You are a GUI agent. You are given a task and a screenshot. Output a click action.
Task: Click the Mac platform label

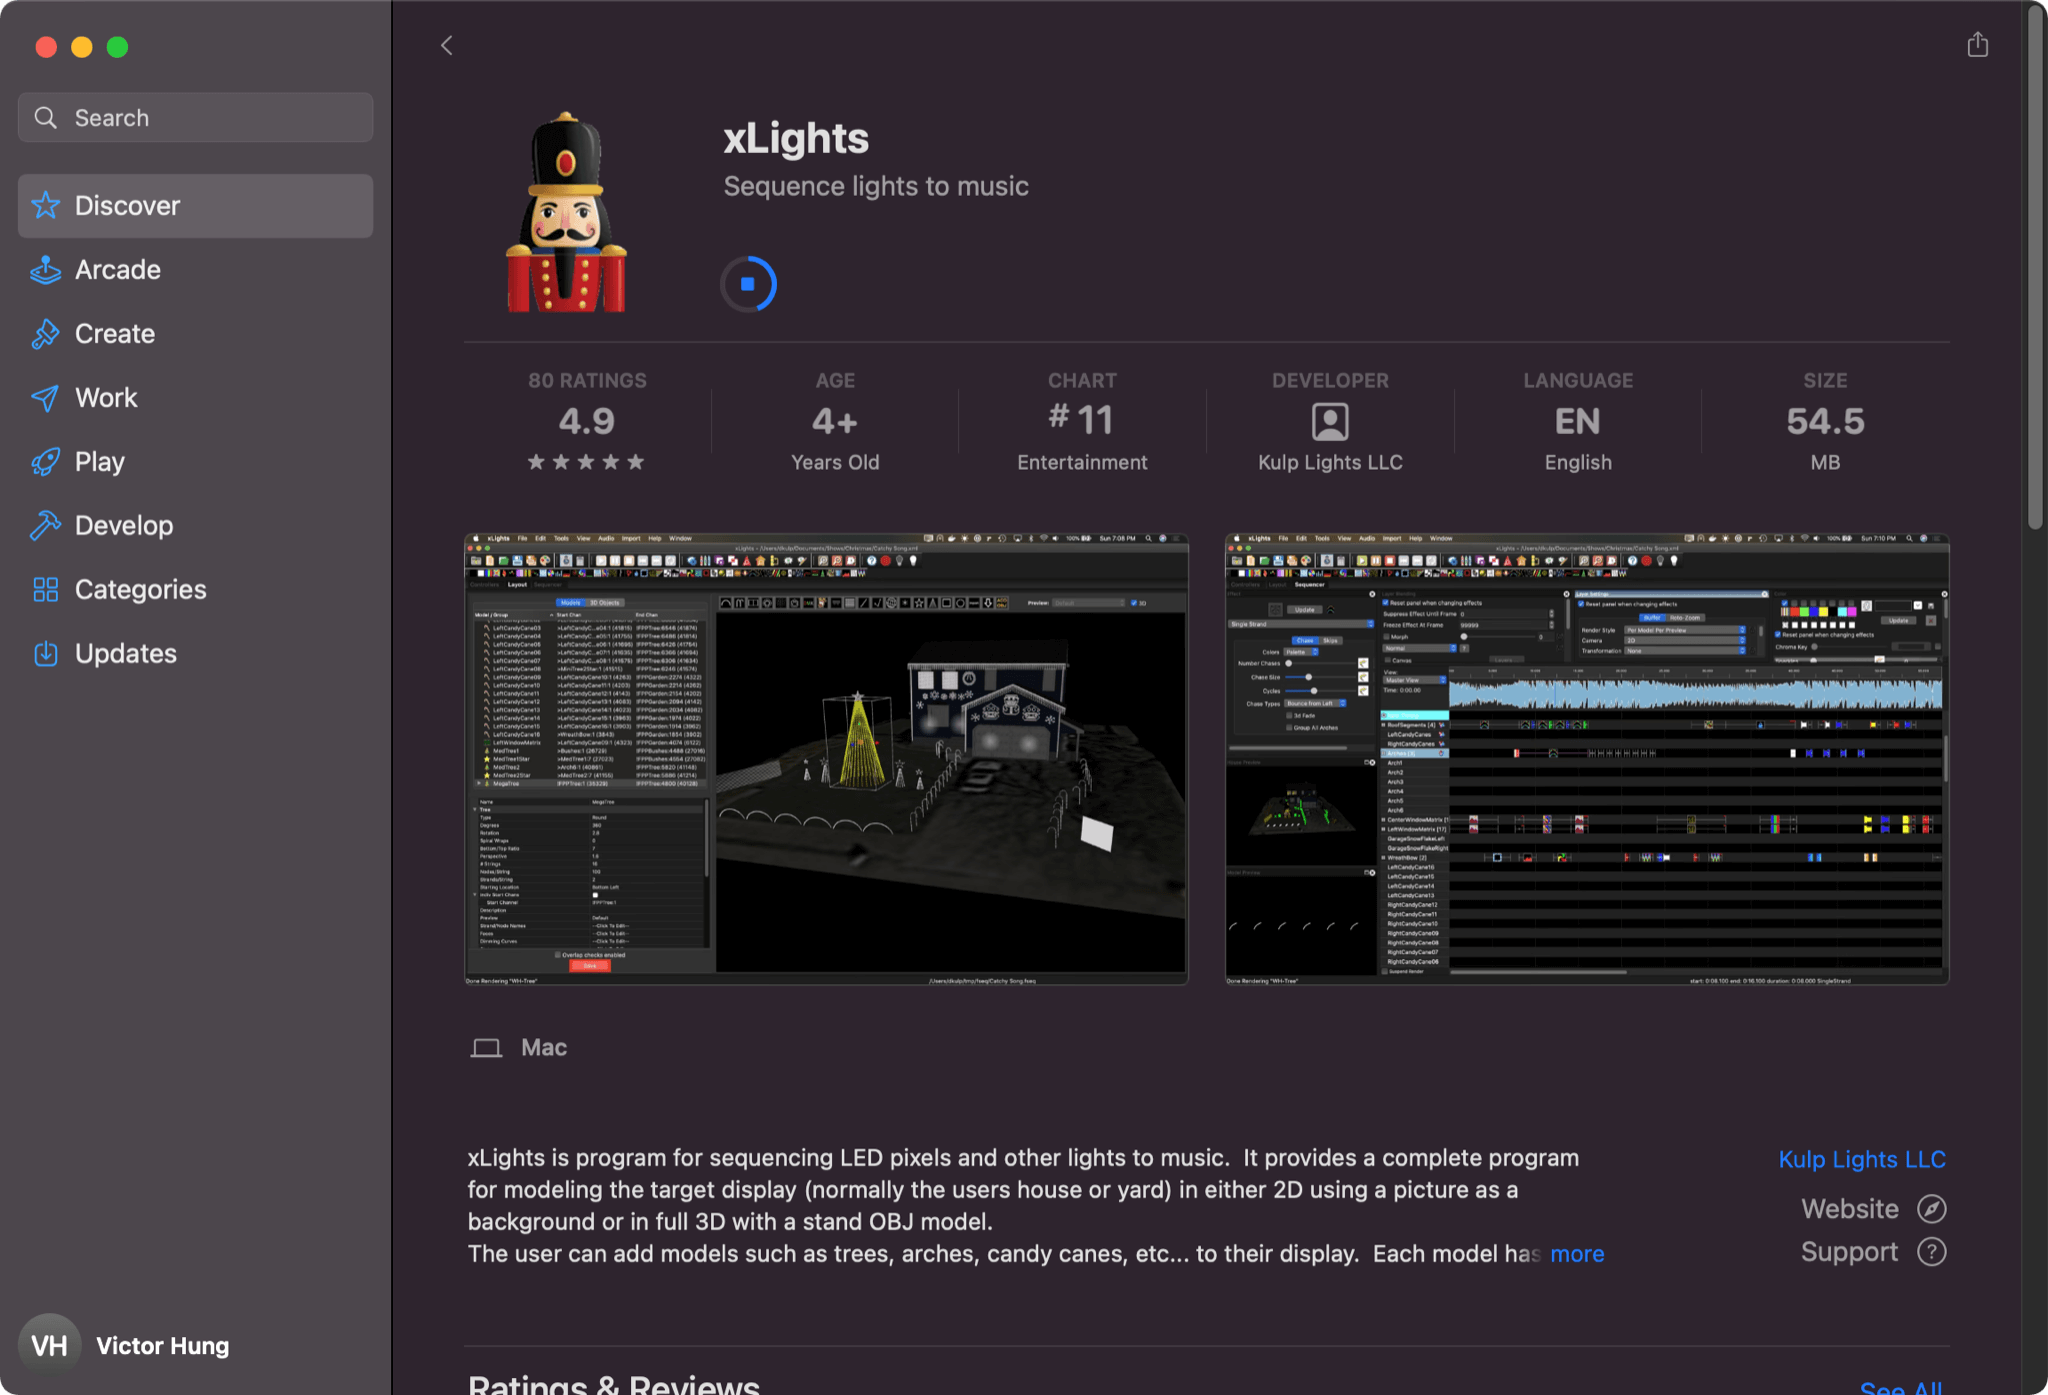(x=544, y=1048)
